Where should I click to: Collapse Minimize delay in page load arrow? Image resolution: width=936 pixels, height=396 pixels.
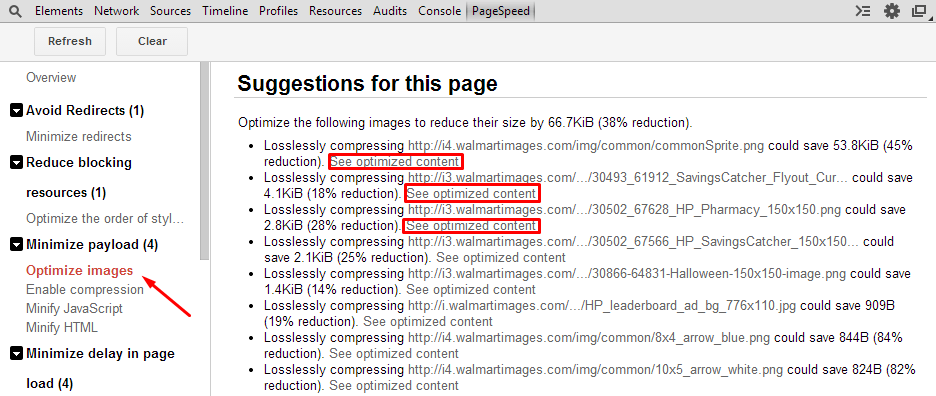[16, 354]
